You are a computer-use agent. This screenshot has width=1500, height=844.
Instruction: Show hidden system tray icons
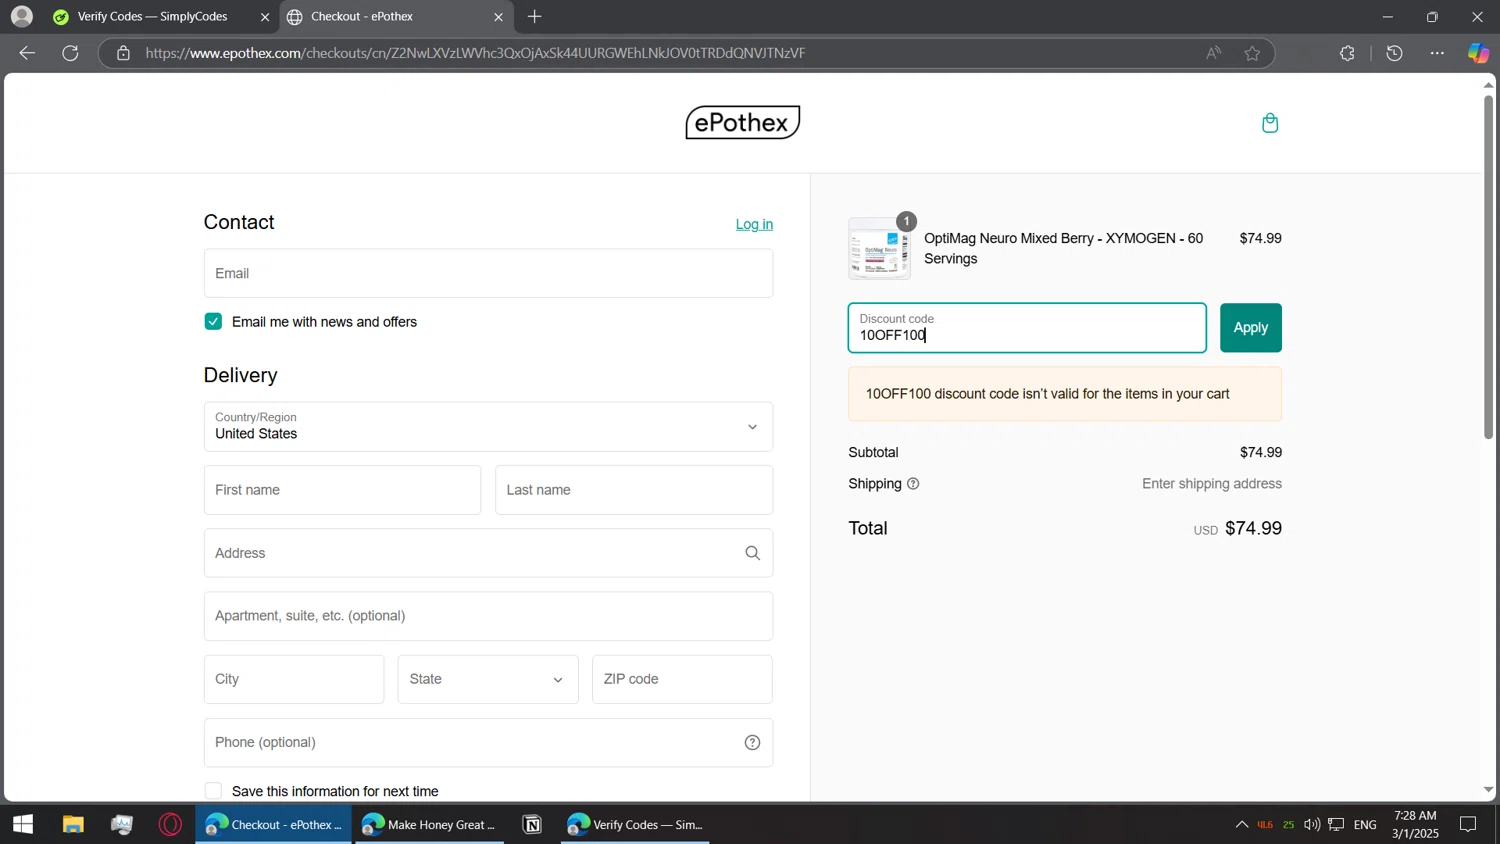[1241, 825]
